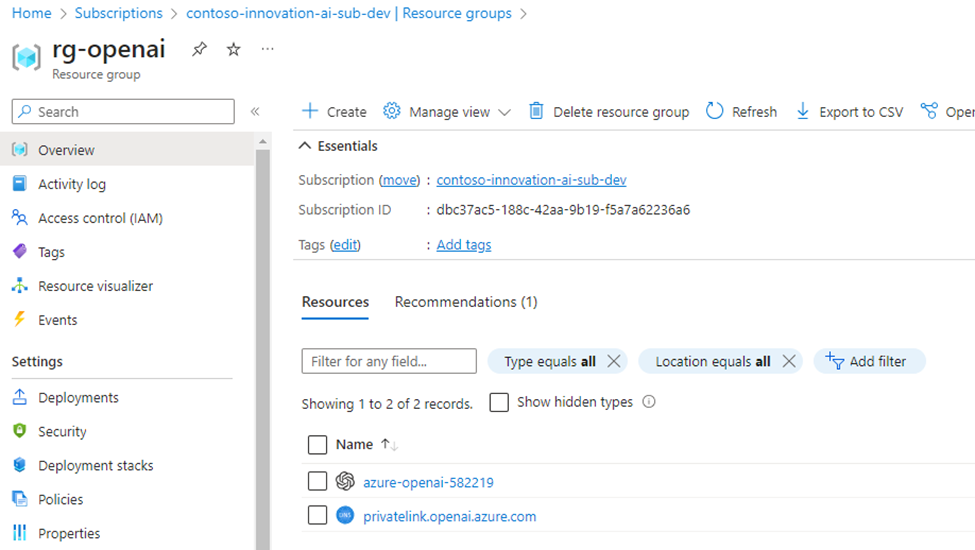Open privatelink.openai.azure.com DNS zone
975x550 pixels.
coord(450,516)
